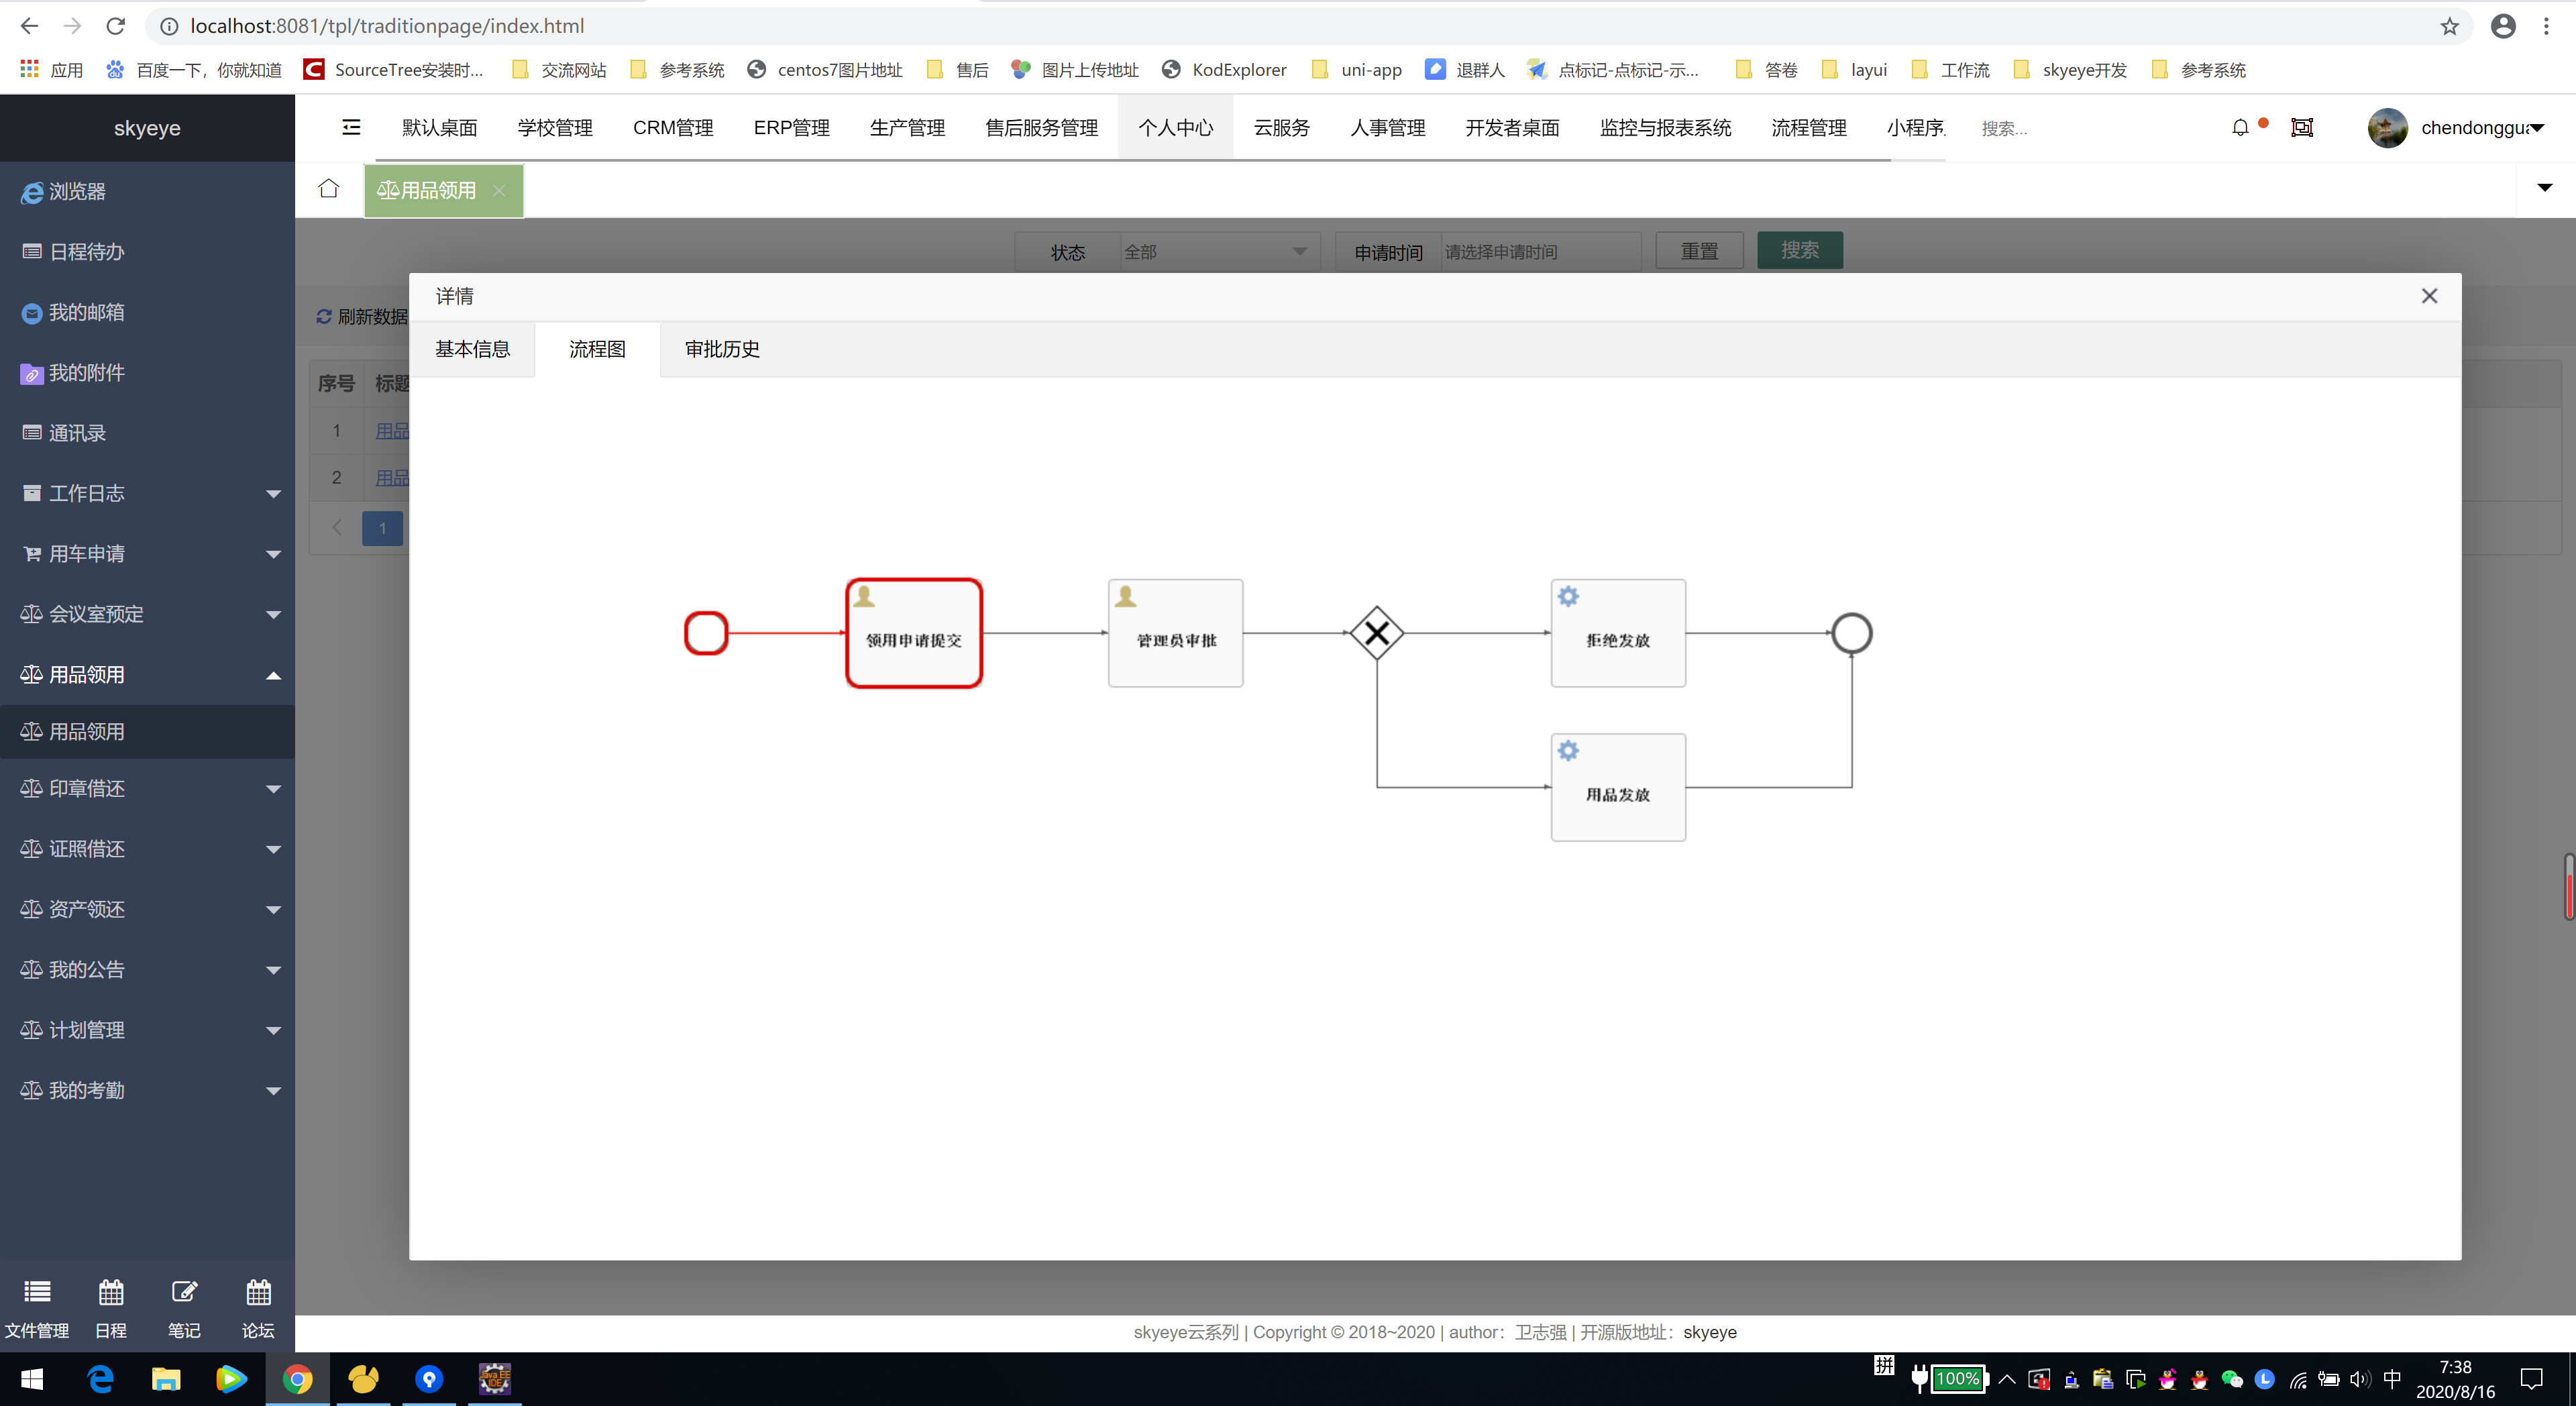
Task: Open 流程管理 top menu
Action: click(x=1808, y=128)
